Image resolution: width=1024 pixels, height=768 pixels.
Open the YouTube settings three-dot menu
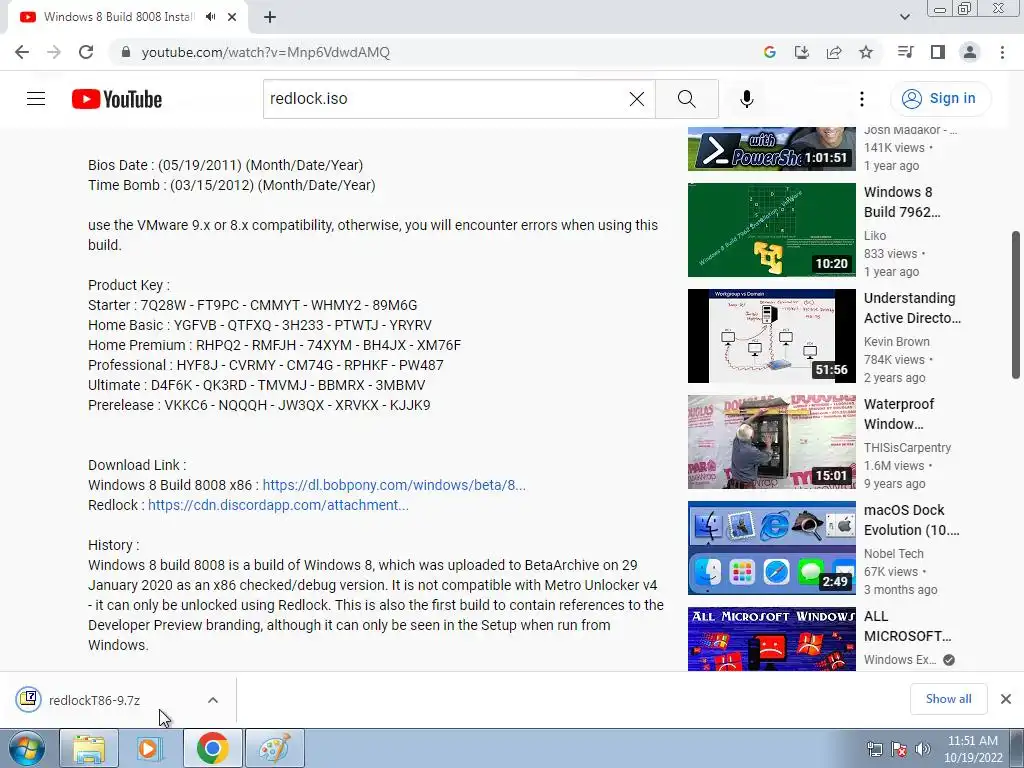[x=861, y=99]
